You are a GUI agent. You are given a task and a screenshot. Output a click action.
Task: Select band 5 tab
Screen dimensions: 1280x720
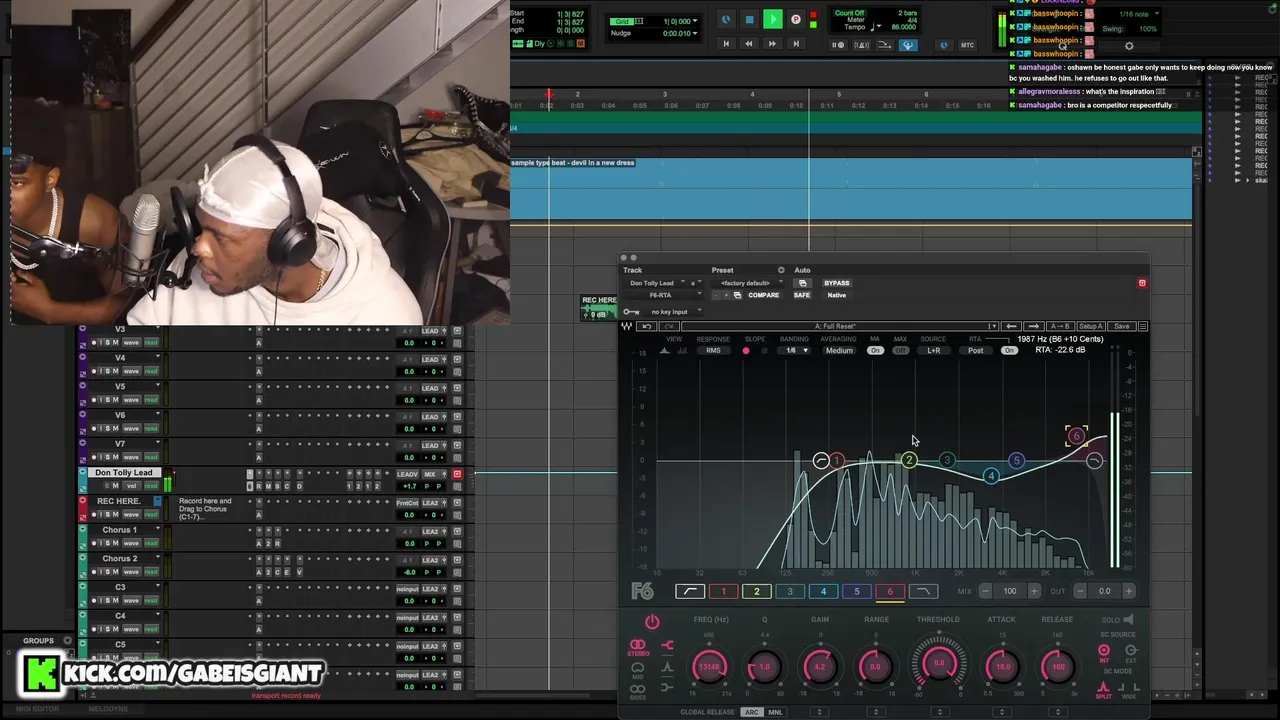point(856,591)
